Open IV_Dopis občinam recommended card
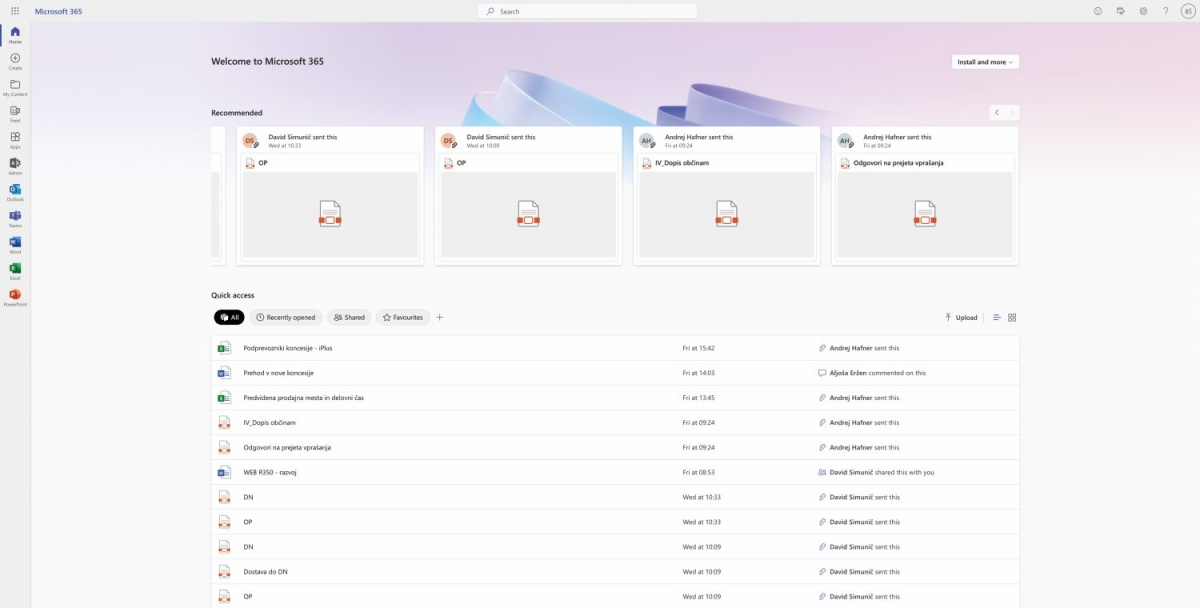This screenshot has height=608, width=1200. coord(727,196)
